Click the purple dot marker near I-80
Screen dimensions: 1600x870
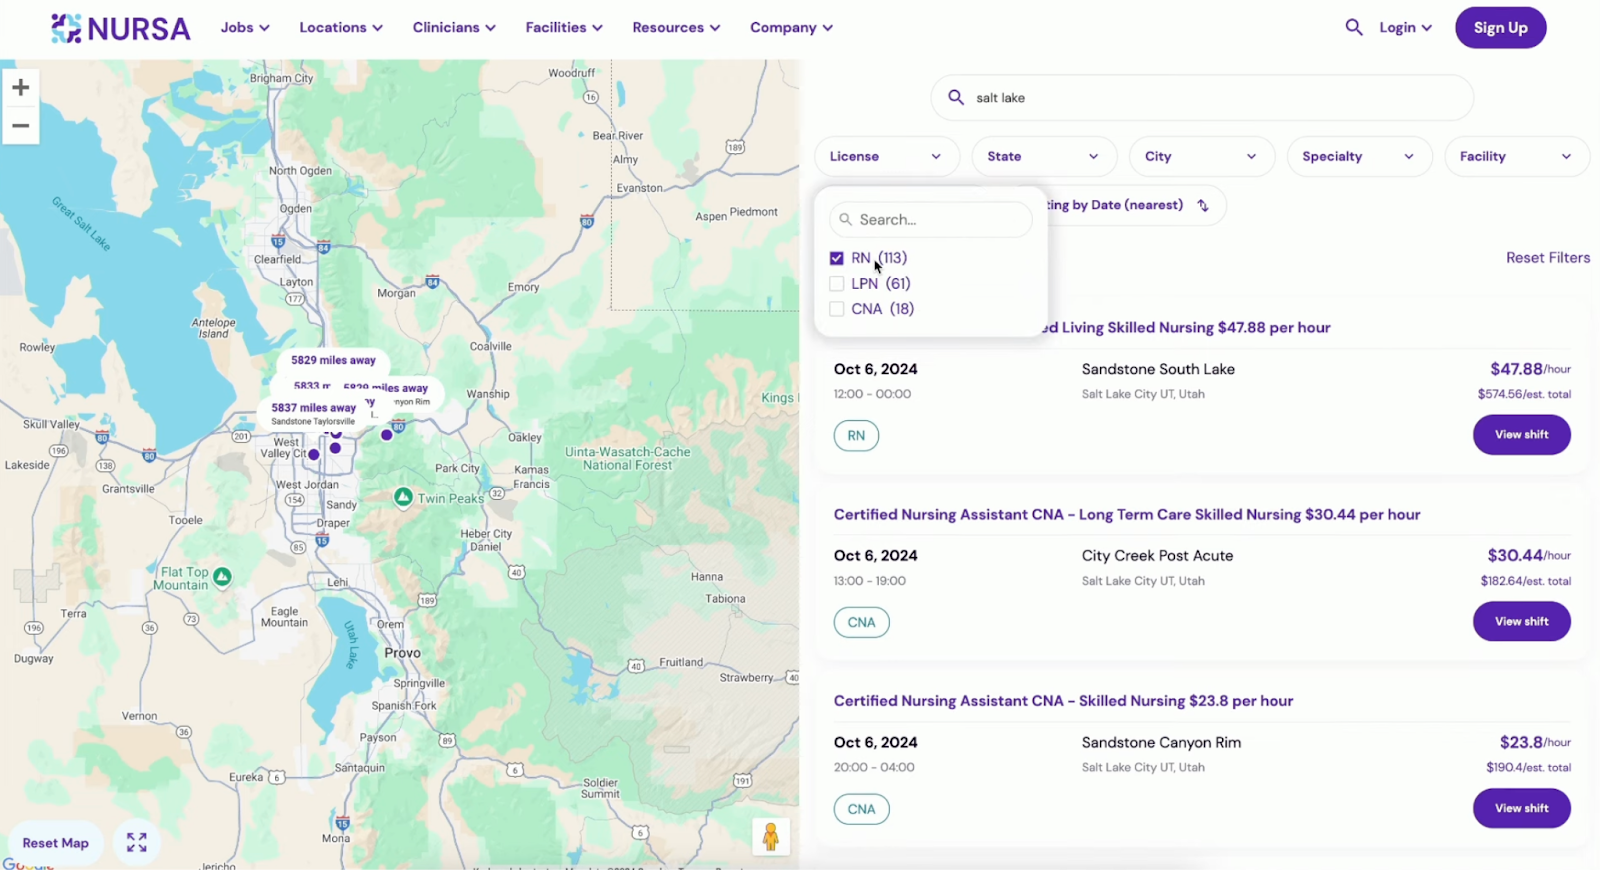[387, 435]
